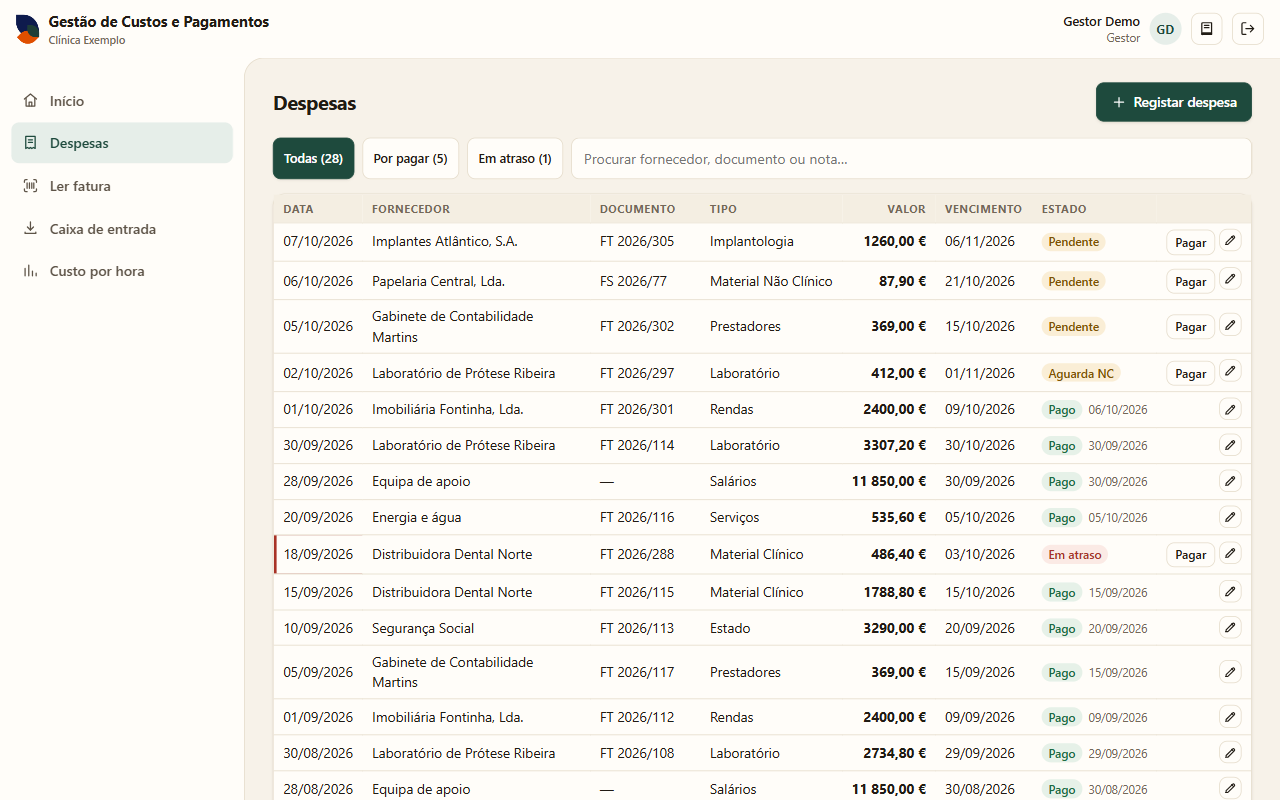1280x800 pixels.
Task: Click Pagar for the Aguarda NC invoice
Action: [x=1190, y=374]
